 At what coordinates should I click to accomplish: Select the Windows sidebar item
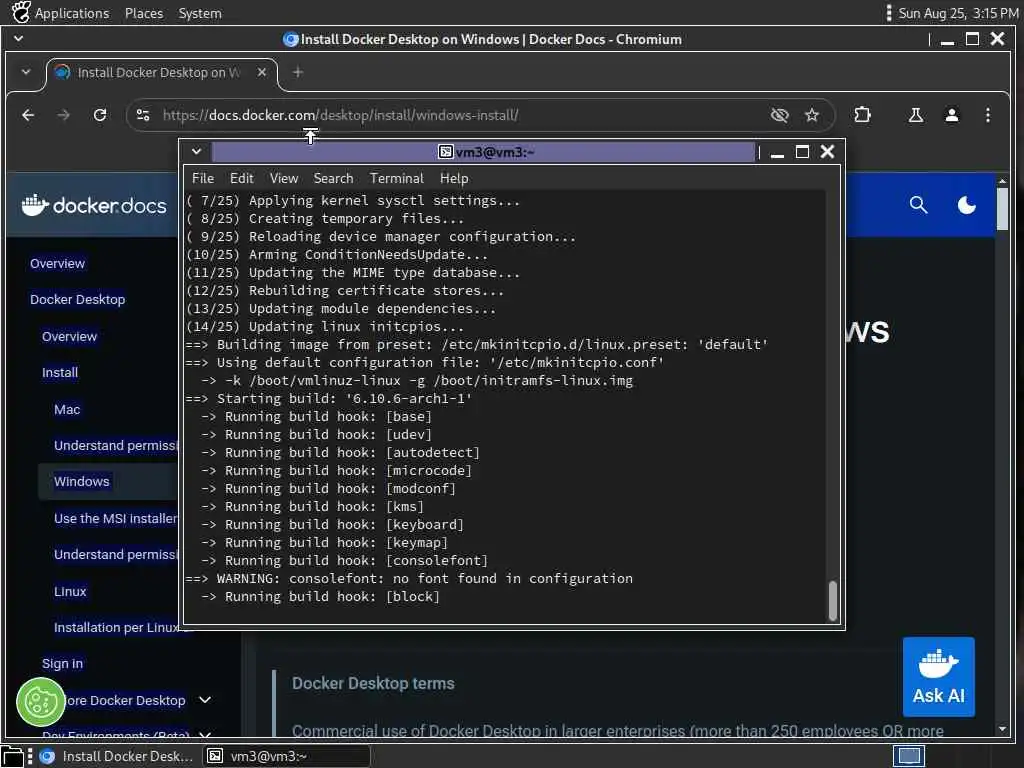point(82,481)
